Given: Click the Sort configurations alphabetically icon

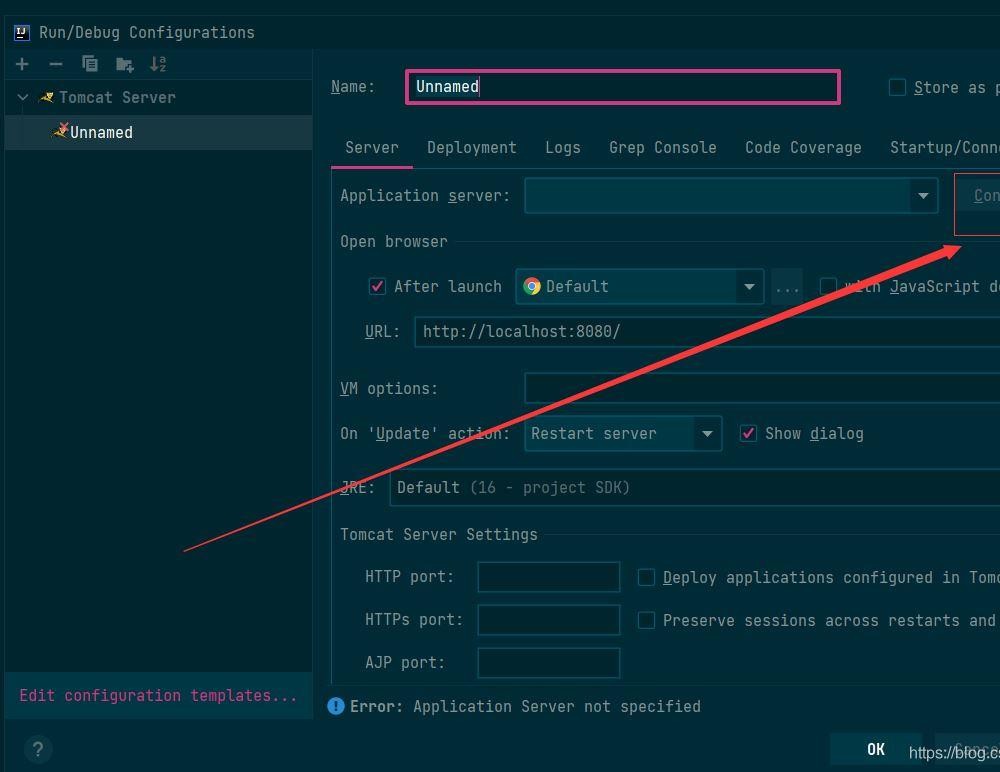Looking at the screenshot, I should tap(158, 64).
